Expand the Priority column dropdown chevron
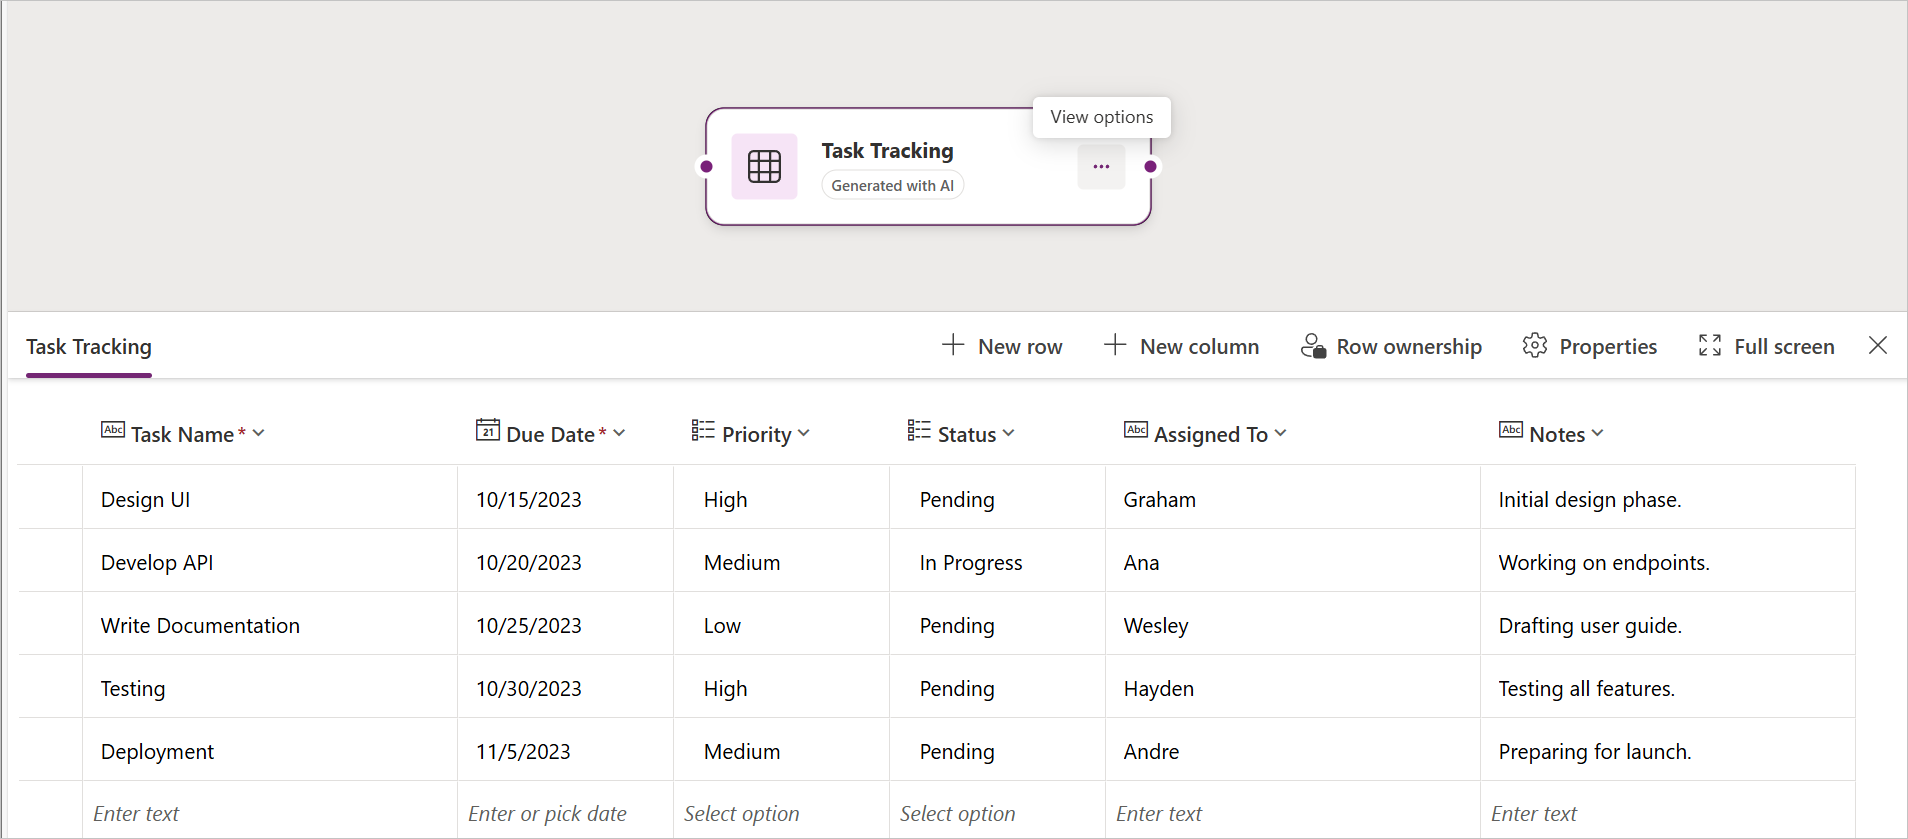Screen dimensions: 1908x839 point(804,433)
